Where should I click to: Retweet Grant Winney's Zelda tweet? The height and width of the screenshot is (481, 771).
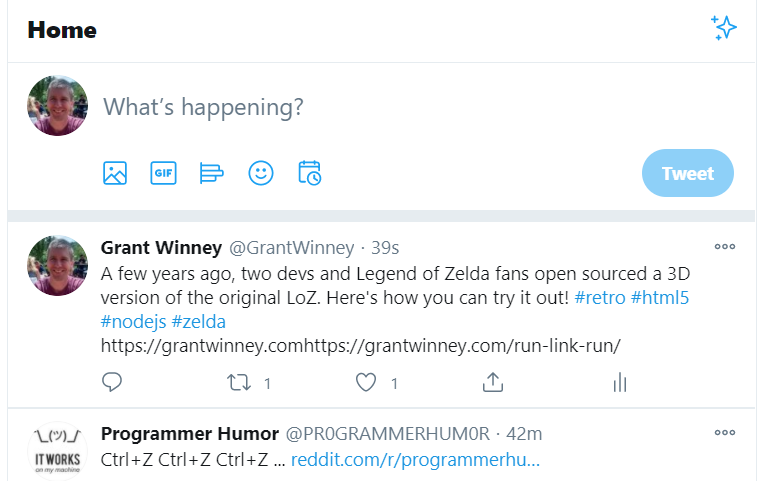pyautogui.click(x=239, y=383)
